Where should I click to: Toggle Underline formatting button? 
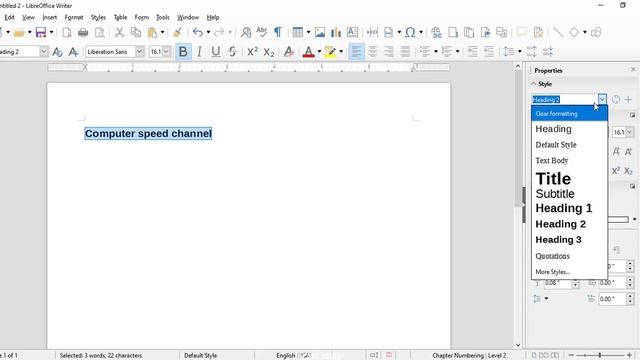216,52
